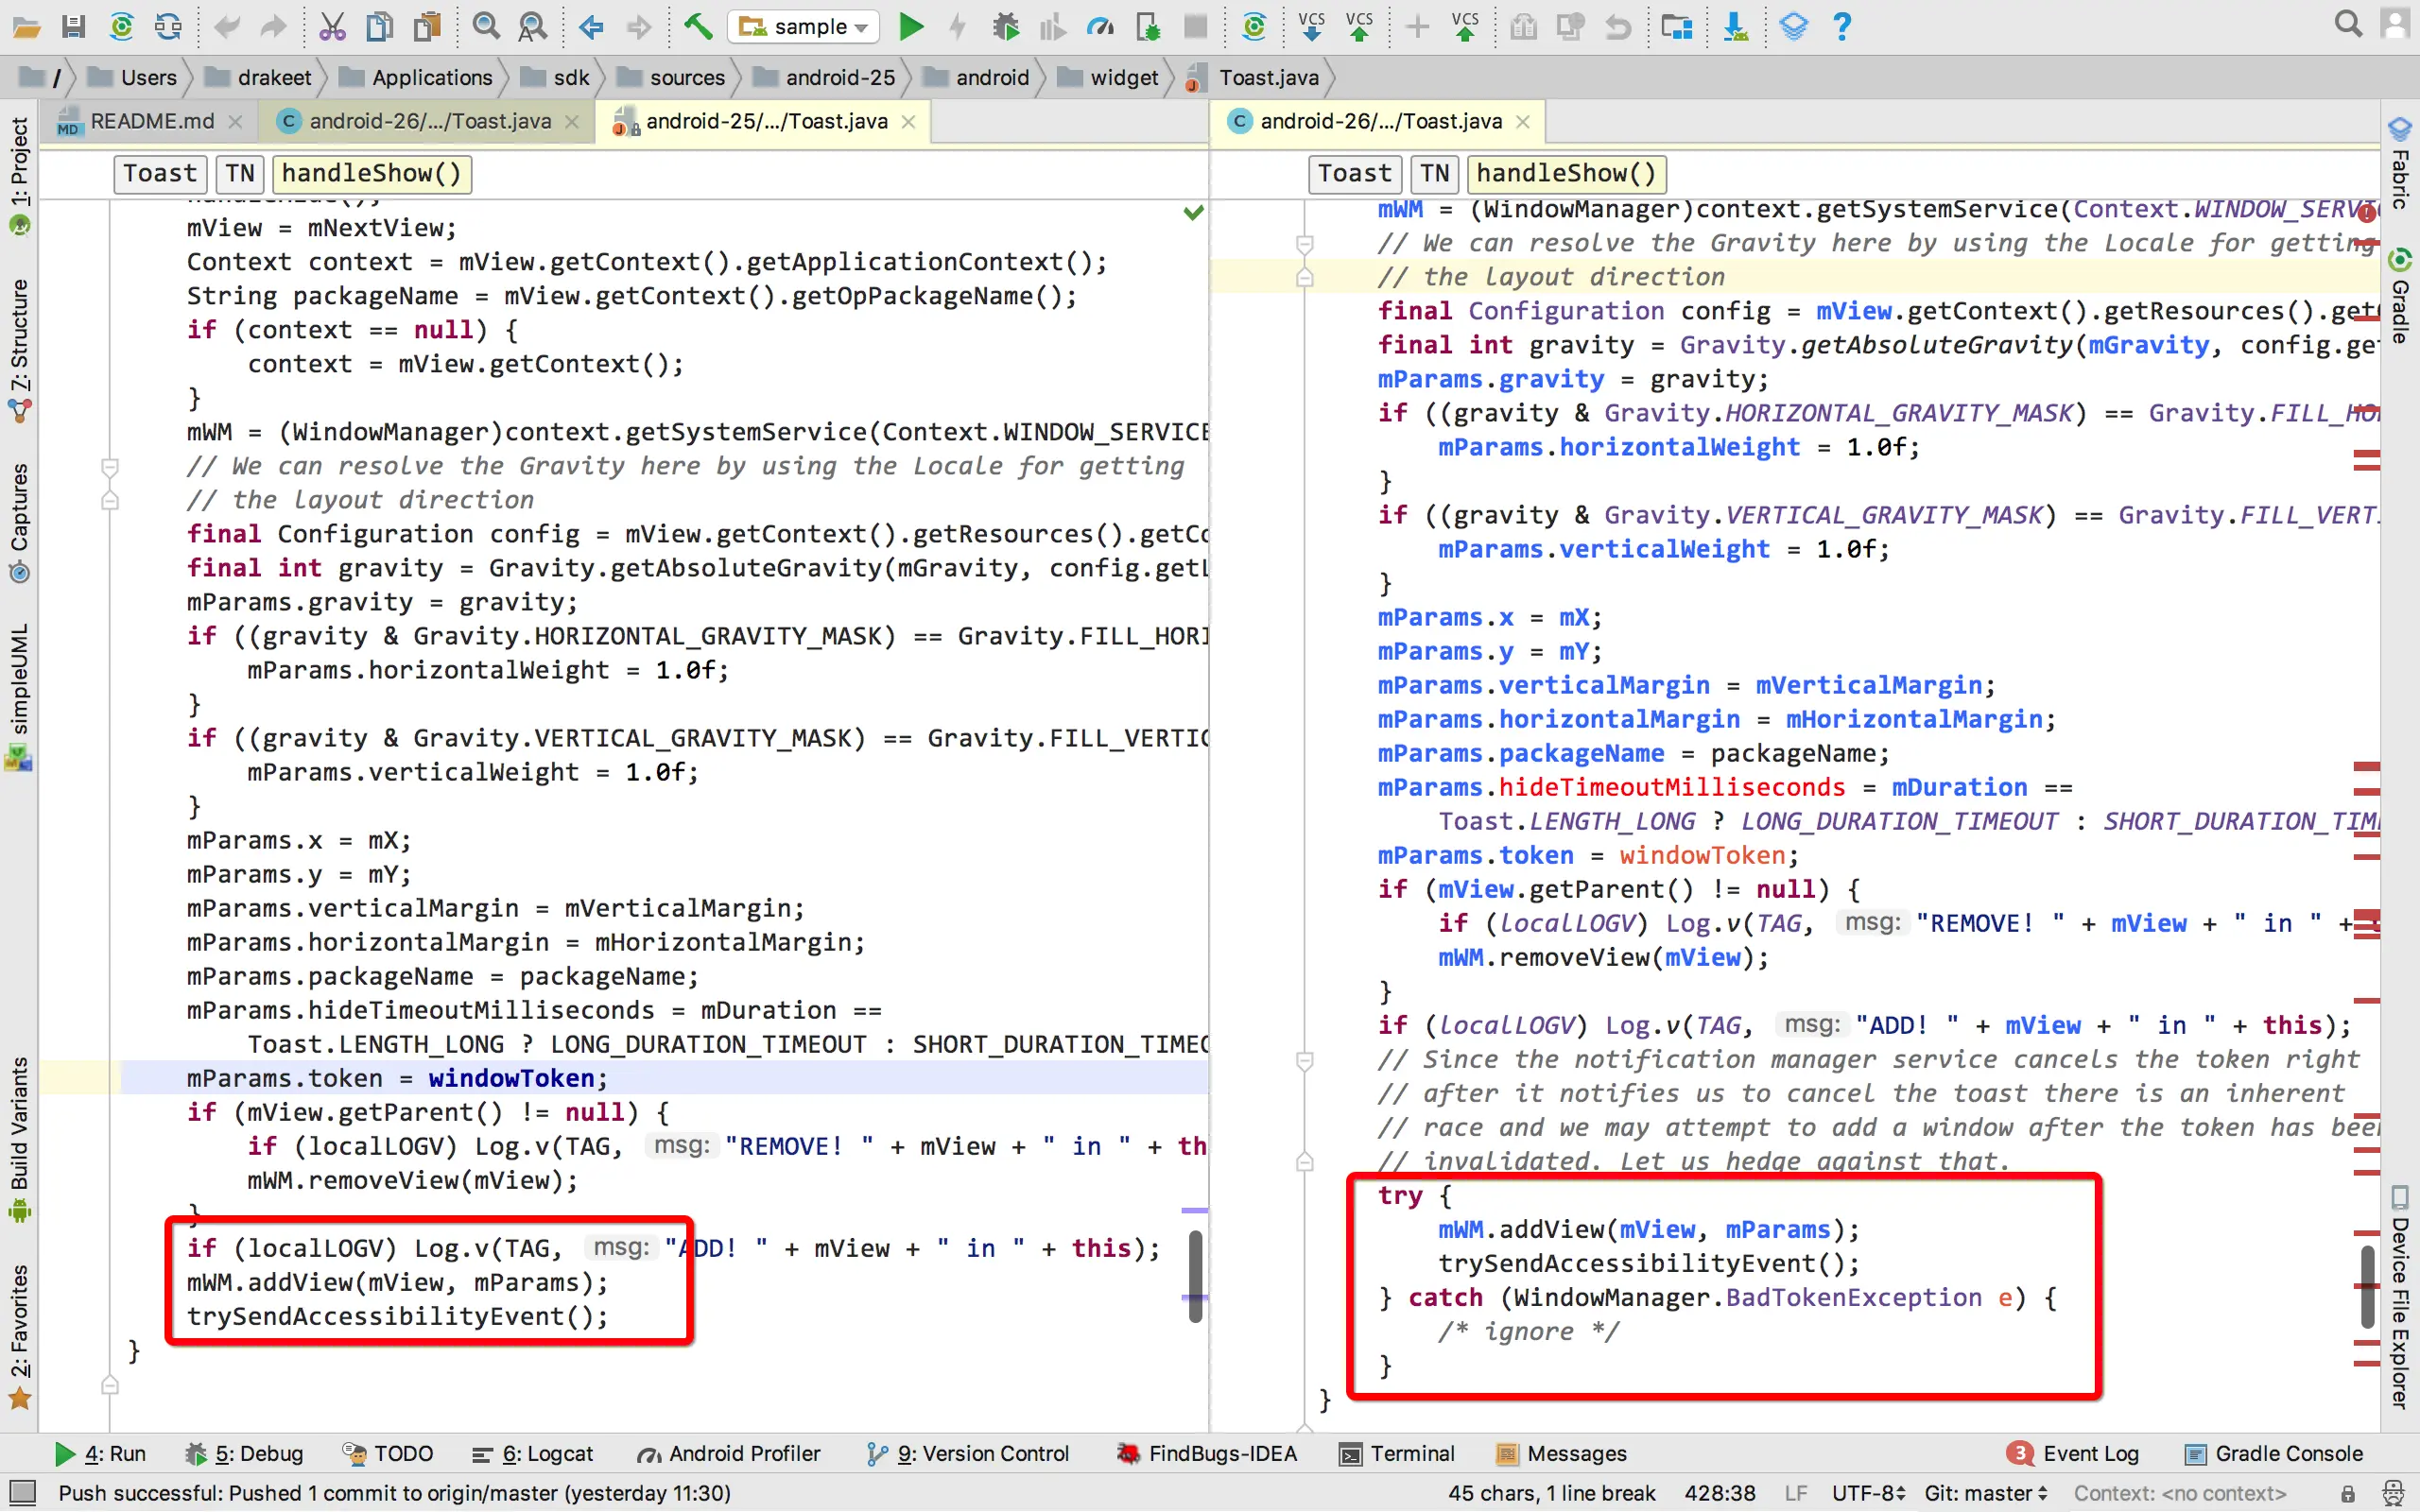
Task: Click the Cut scissors icon
Action: (332, 26)
